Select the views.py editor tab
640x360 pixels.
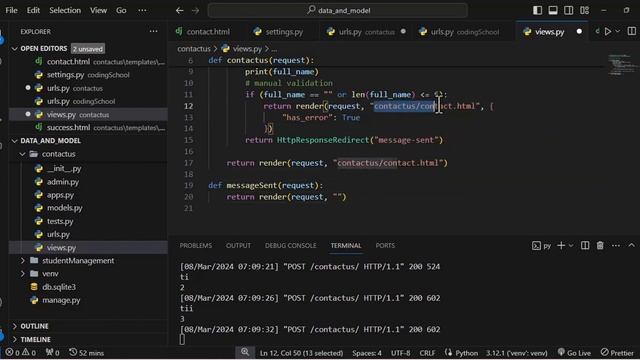pyautogui.click(x=552, y=31)
